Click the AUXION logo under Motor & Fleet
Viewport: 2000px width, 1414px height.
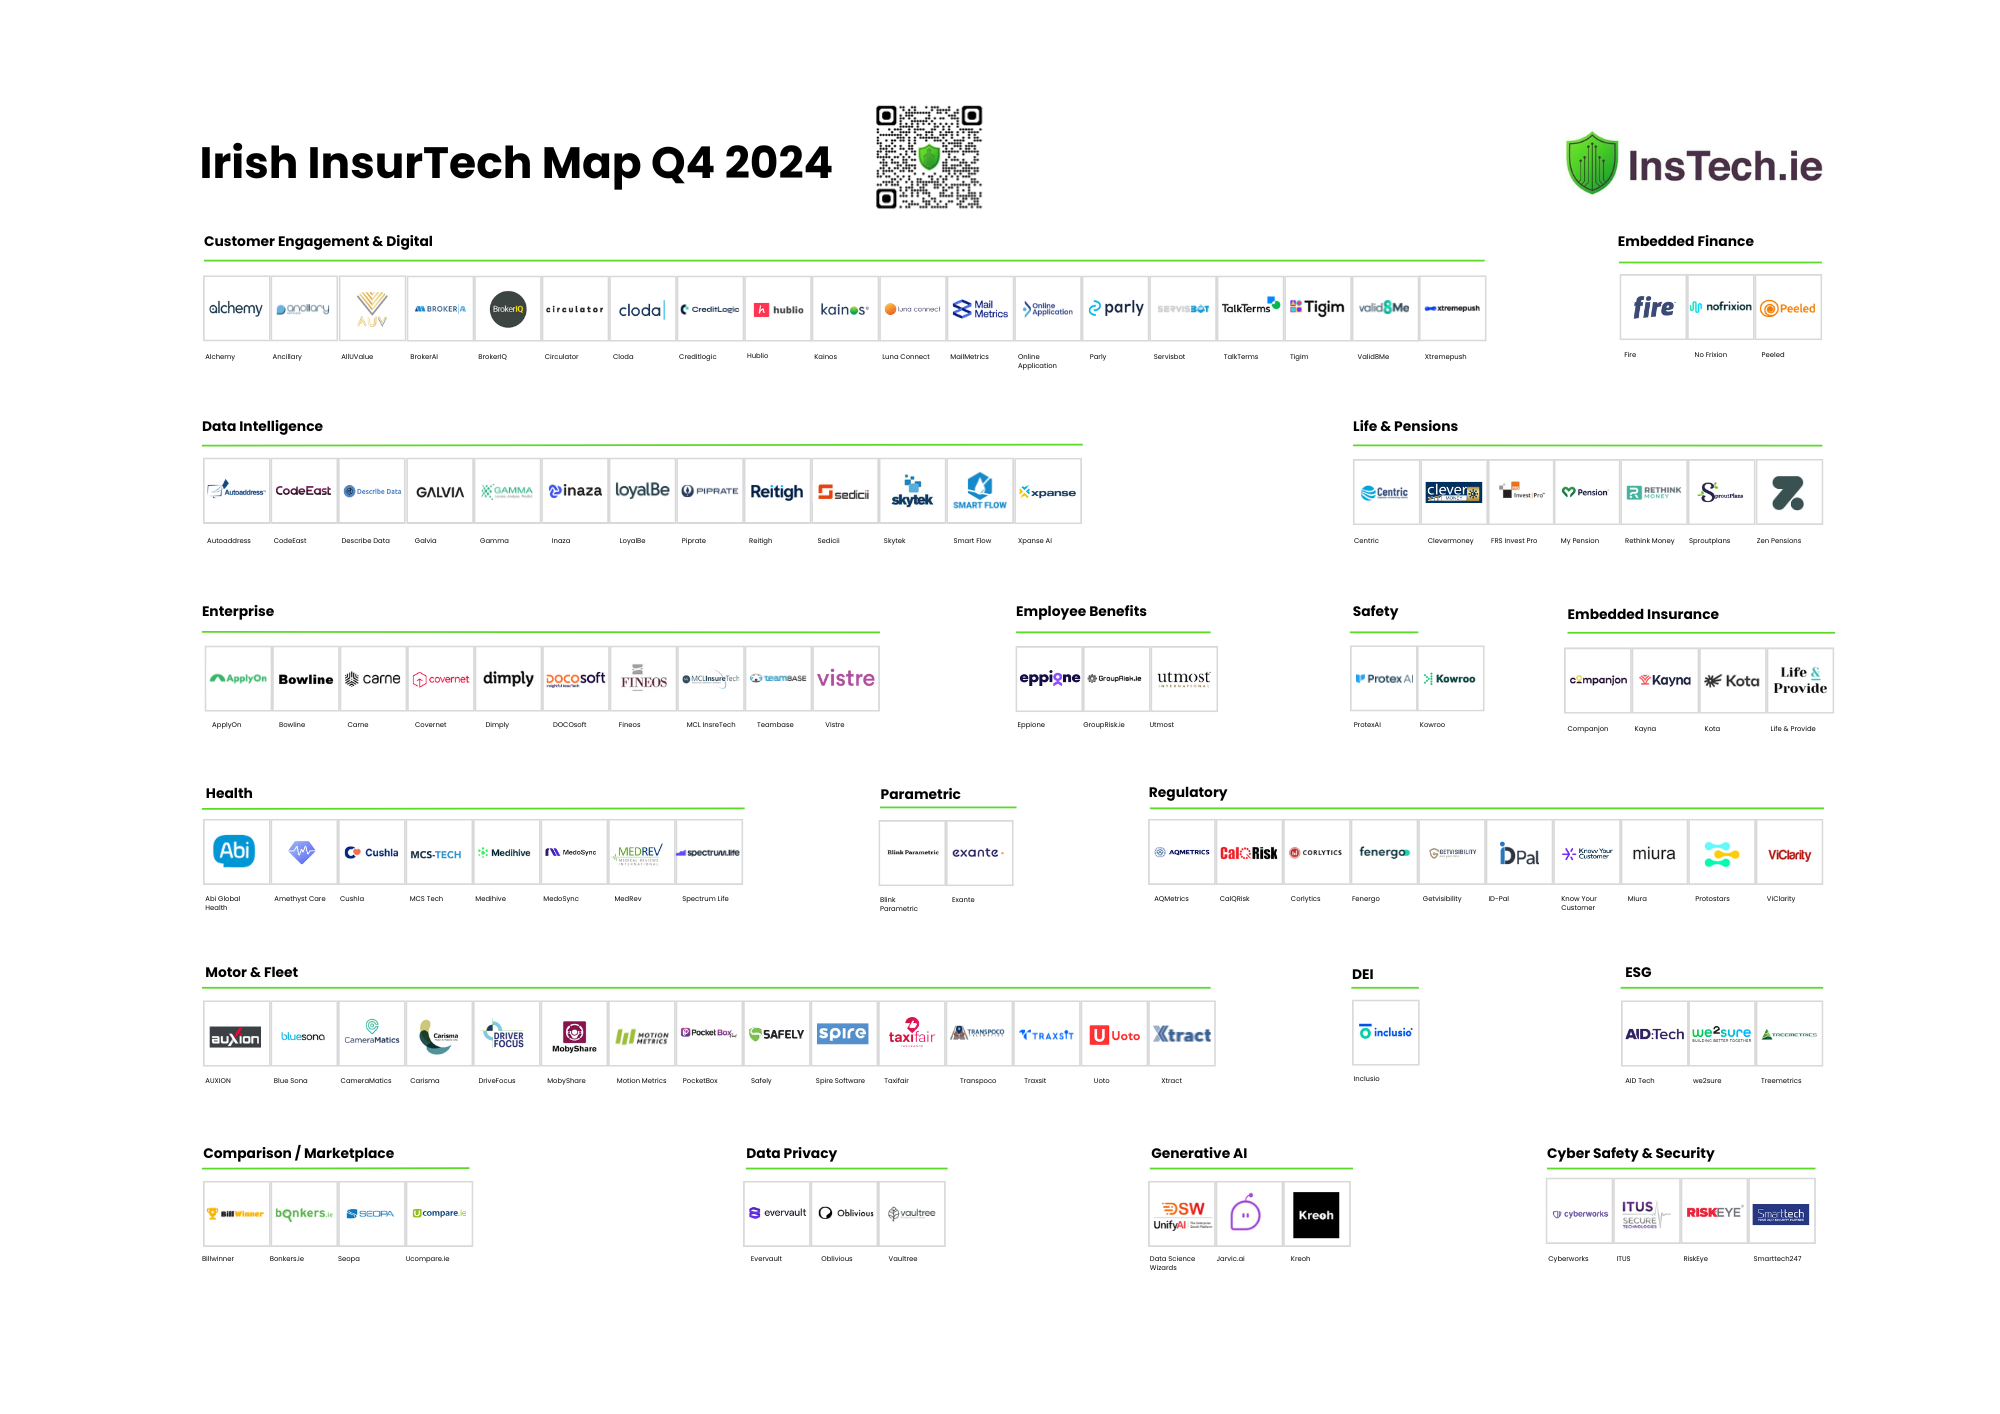(235, 1034)
